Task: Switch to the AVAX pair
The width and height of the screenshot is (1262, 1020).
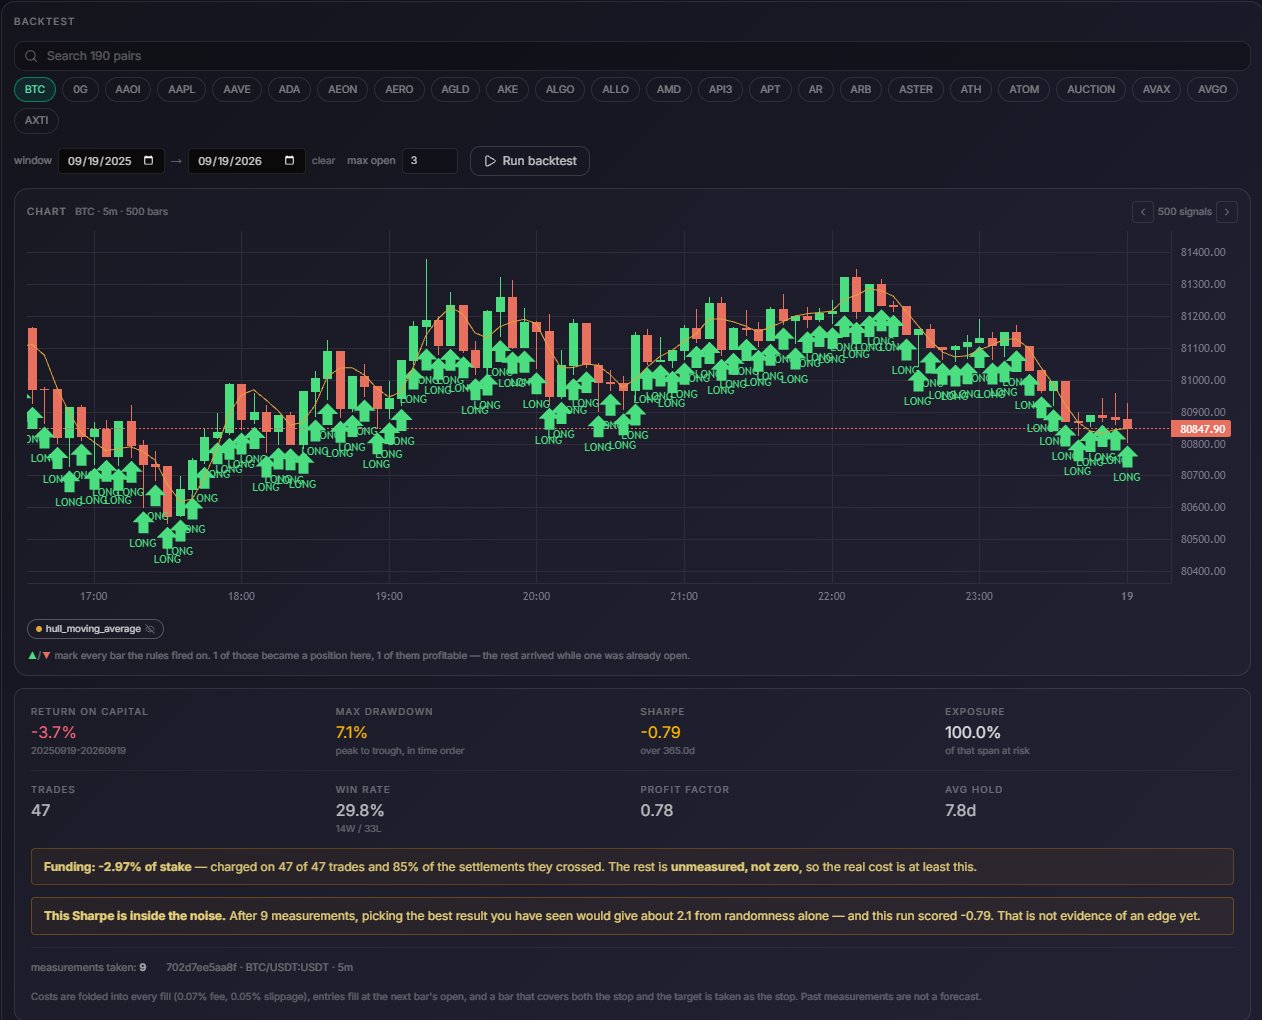Action: click(1157, 89)
